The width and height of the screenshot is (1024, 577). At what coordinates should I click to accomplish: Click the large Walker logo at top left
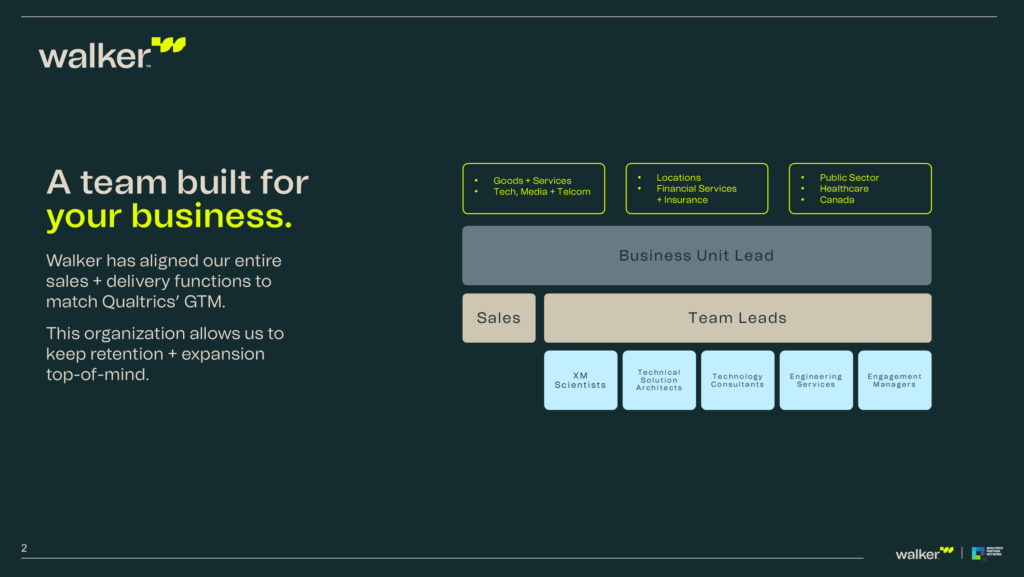112,53
